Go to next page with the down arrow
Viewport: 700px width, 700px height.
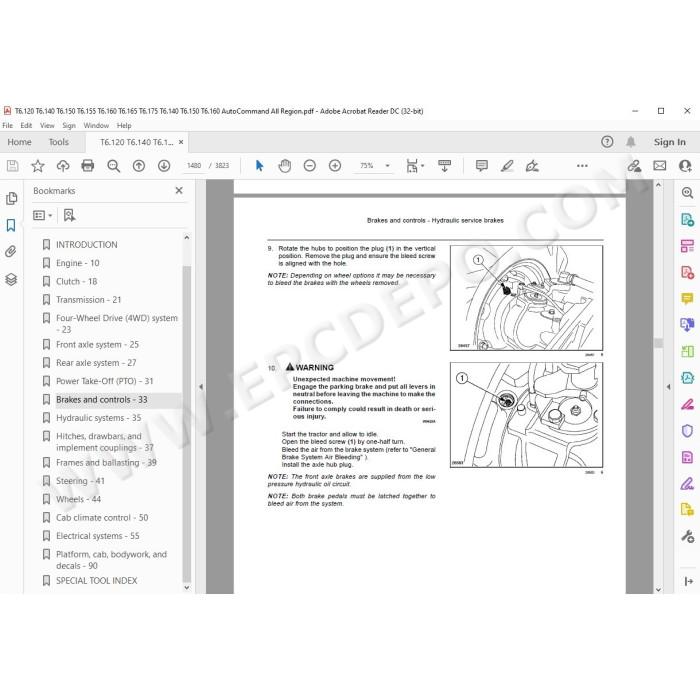tap(164, 166)
